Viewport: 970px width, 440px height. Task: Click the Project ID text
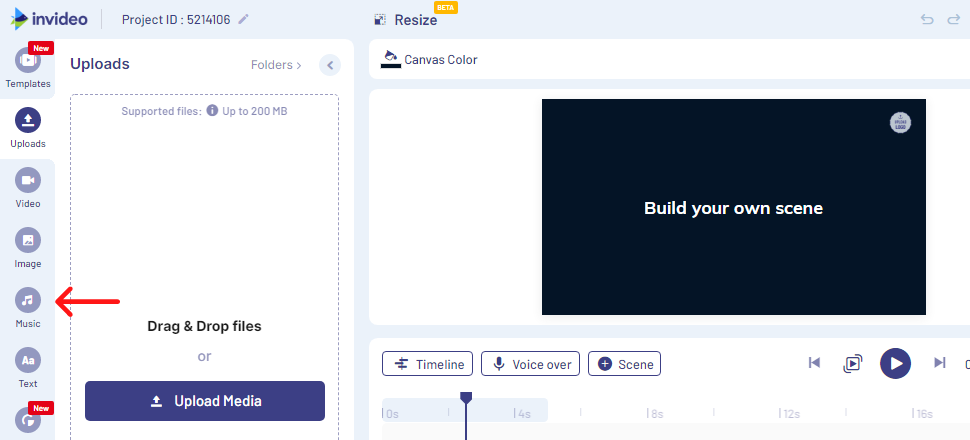pyautogui.click(x=176, y=19)
